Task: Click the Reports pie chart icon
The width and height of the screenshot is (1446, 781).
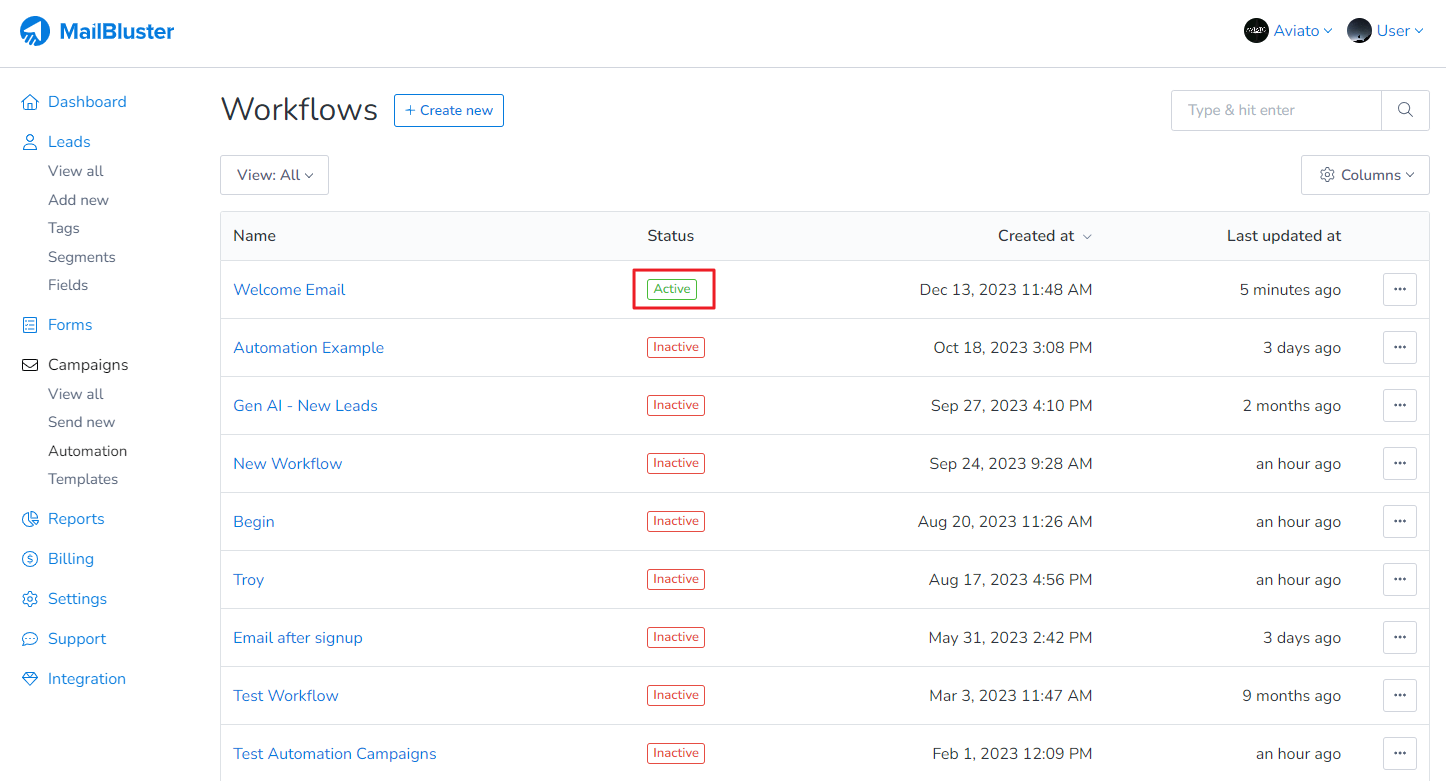Action: [x=30, y=519]
